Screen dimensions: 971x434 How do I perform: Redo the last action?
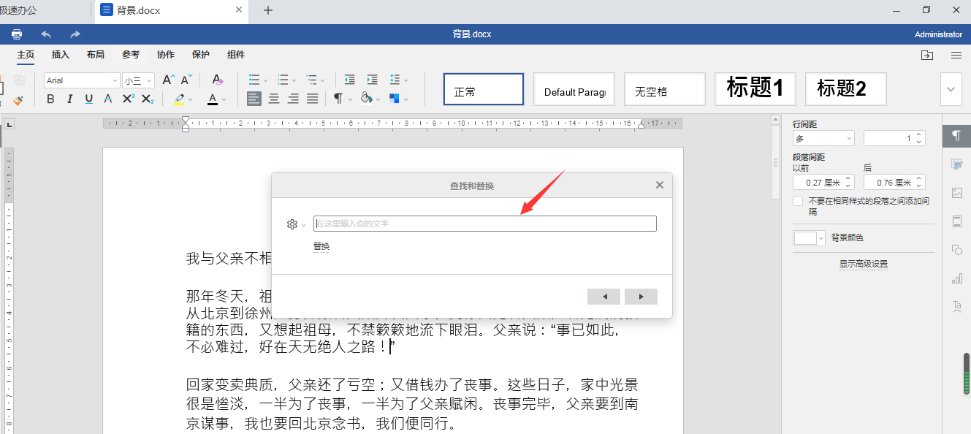click(75, 34)
